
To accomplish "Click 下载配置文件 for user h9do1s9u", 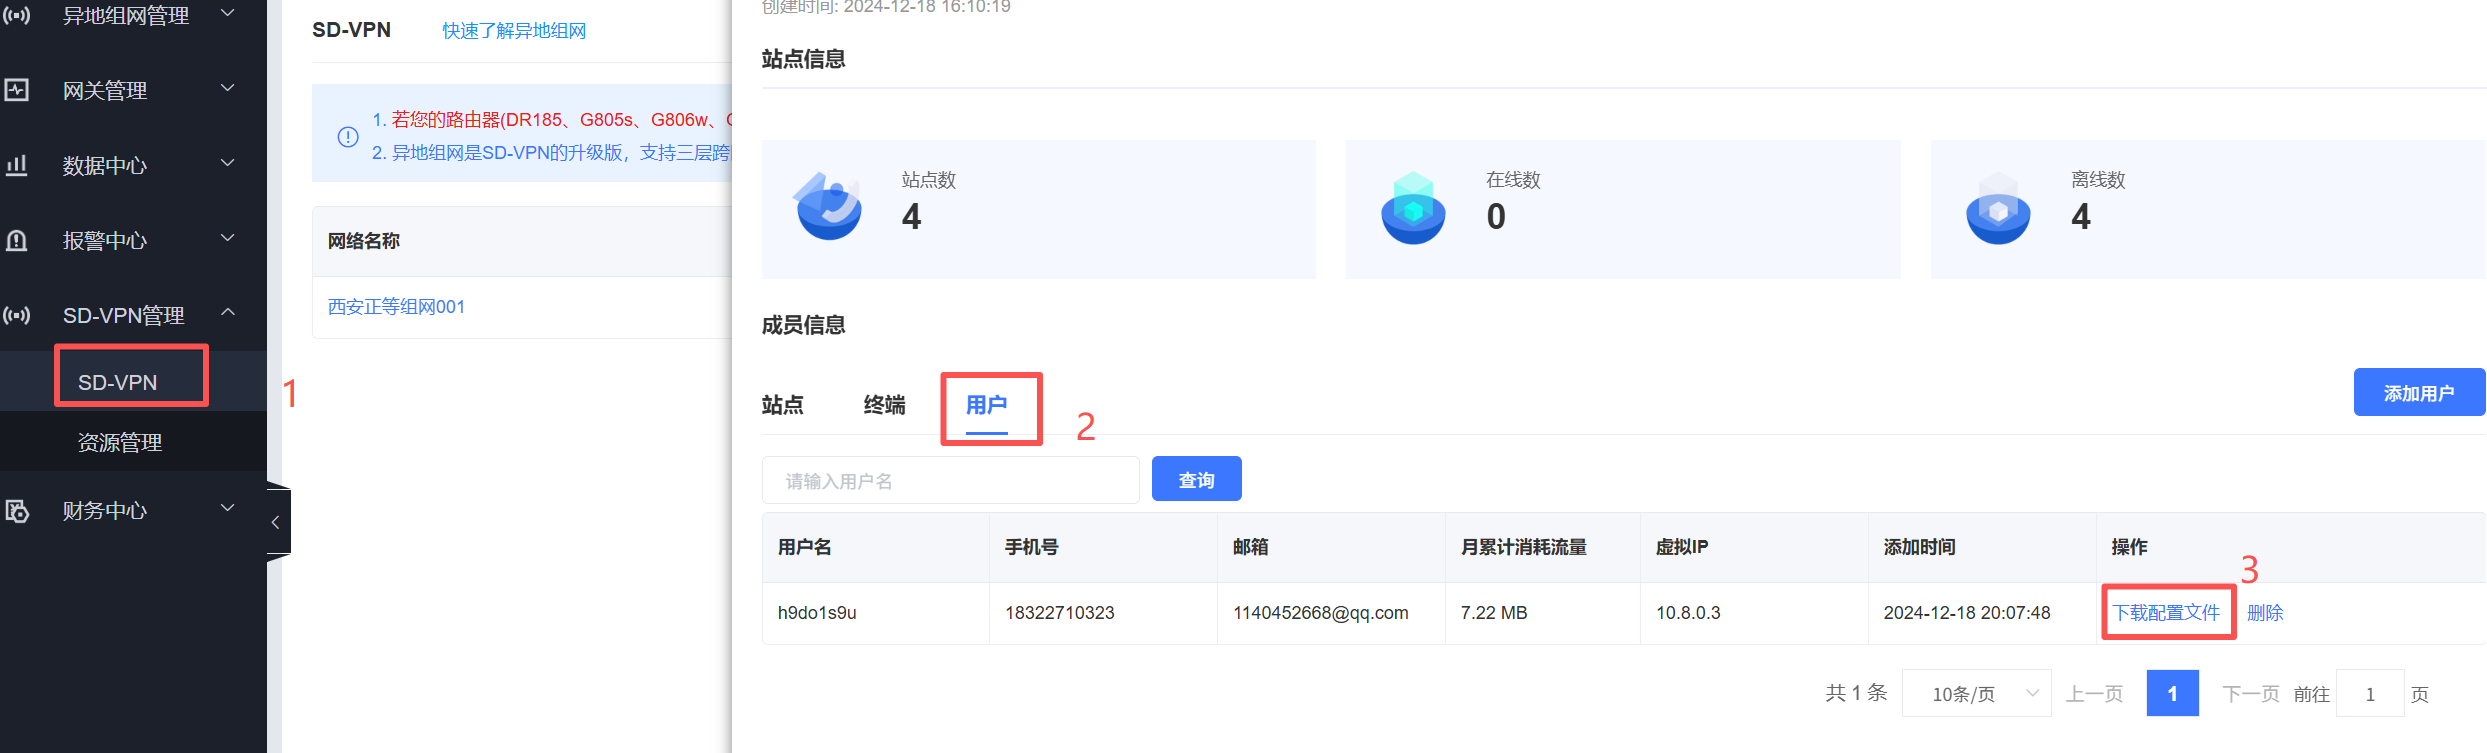I will click(2166, 612).
